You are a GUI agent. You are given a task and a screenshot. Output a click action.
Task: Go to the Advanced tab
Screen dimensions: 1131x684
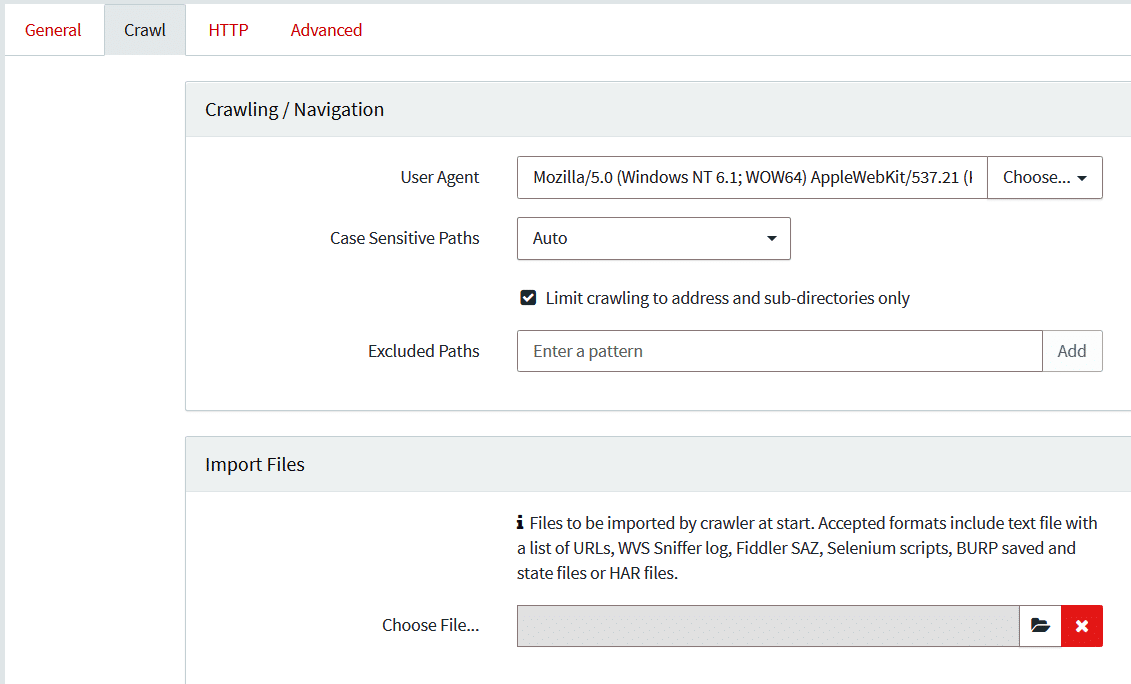pos(326,30)
